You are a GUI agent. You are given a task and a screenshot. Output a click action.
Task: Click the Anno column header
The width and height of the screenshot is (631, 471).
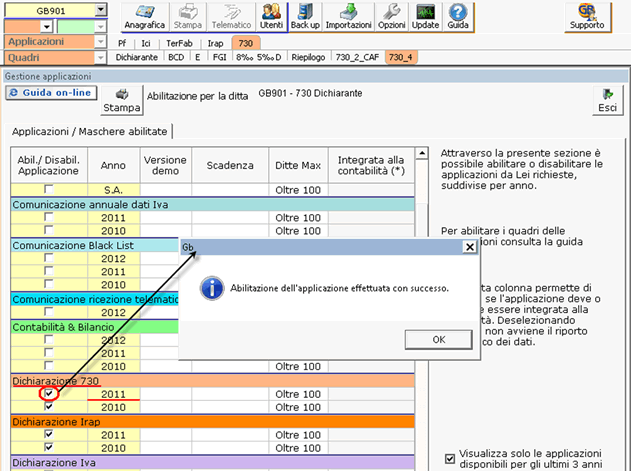coord(113,165)
